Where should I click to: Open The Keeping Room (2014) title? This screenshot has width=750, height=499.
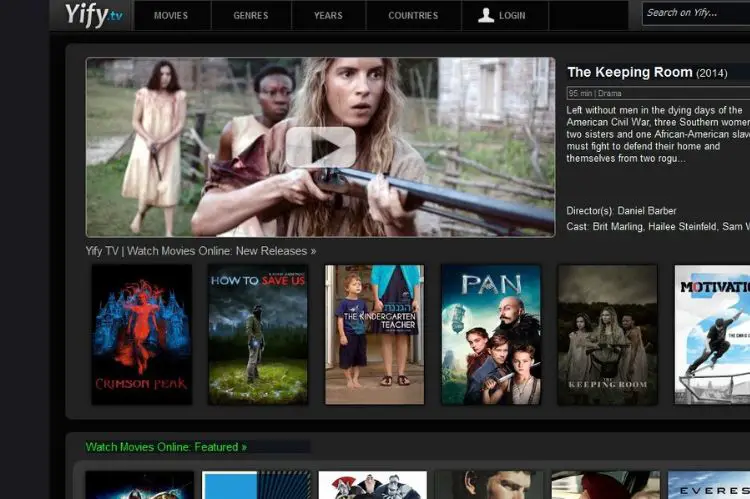click(x=647, y=72)
